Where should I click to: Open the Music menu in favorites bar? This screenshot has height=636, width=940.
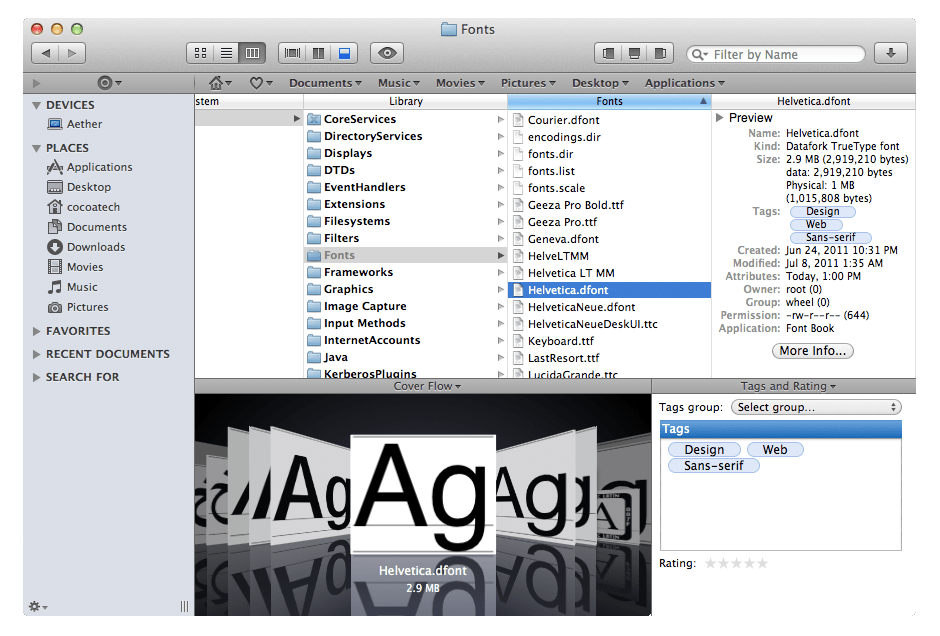click(x=399, y=83)
